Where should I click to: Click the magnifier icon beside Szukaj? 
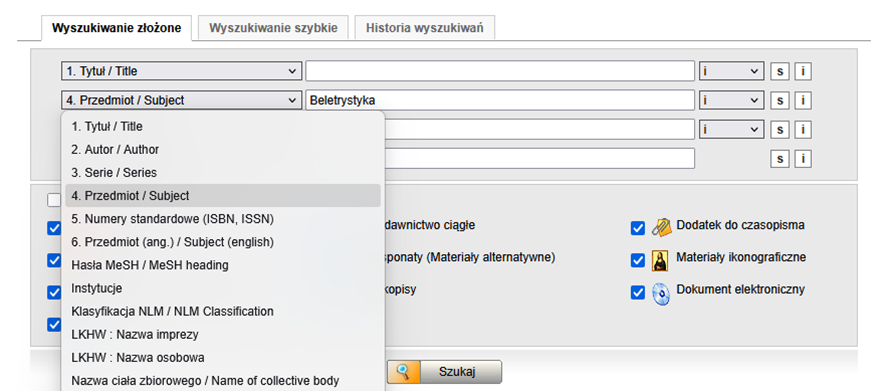point(403,372)
